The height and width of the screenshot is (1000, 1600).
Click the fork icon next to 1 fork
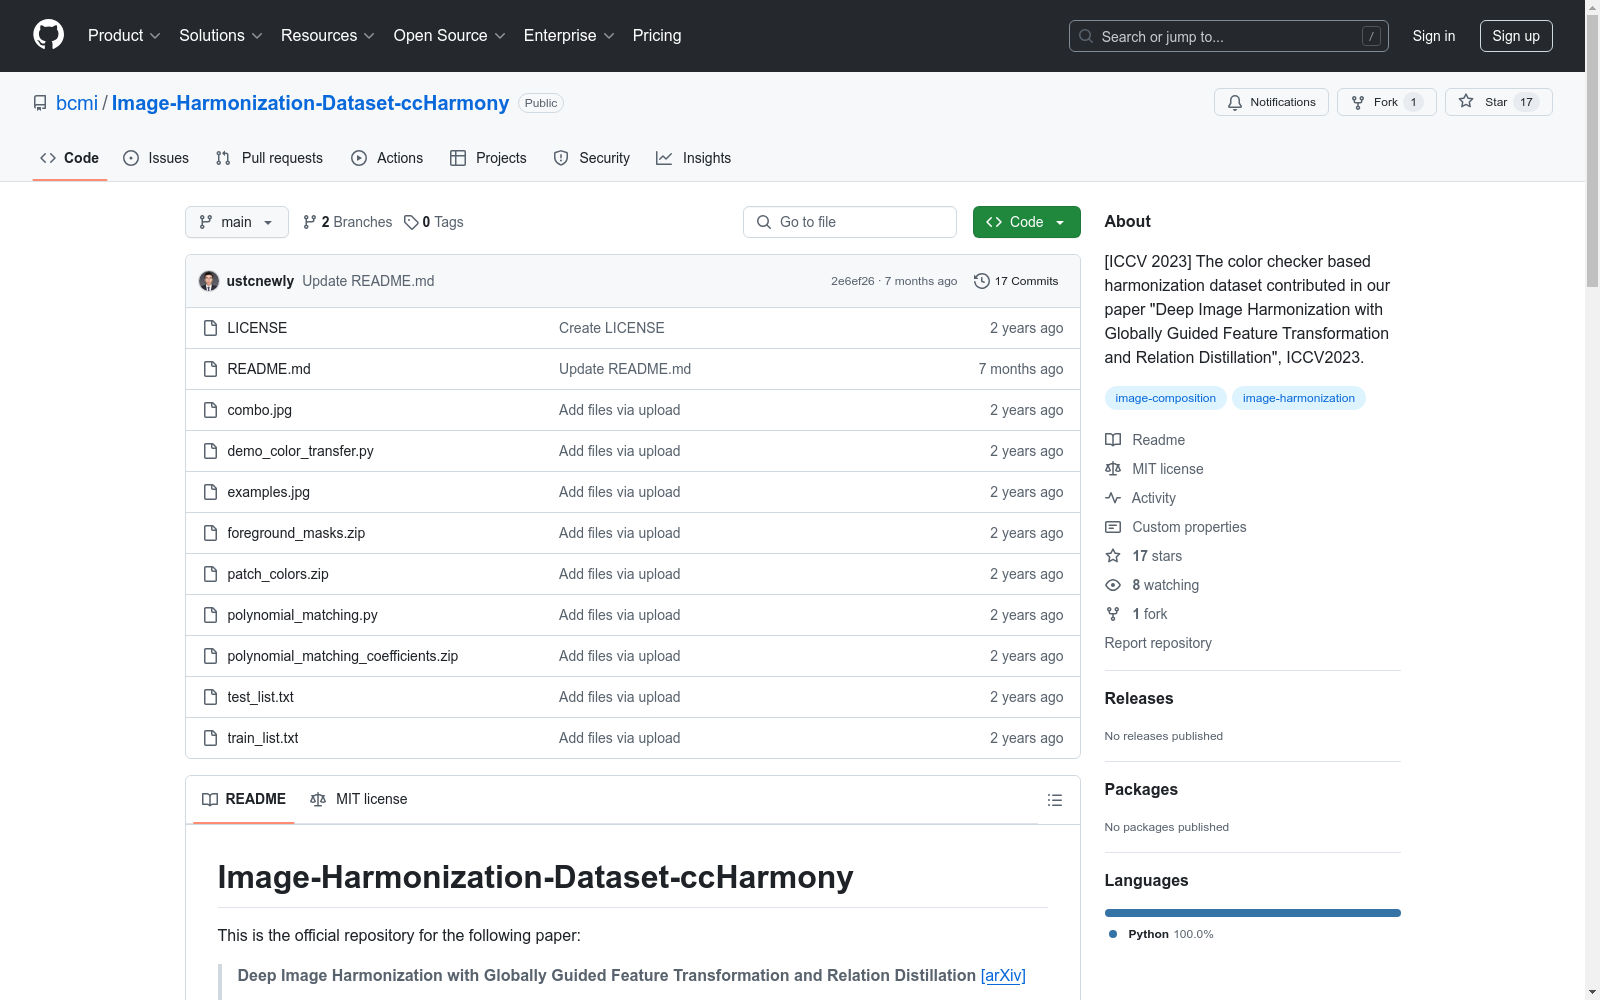point(1113,614)
